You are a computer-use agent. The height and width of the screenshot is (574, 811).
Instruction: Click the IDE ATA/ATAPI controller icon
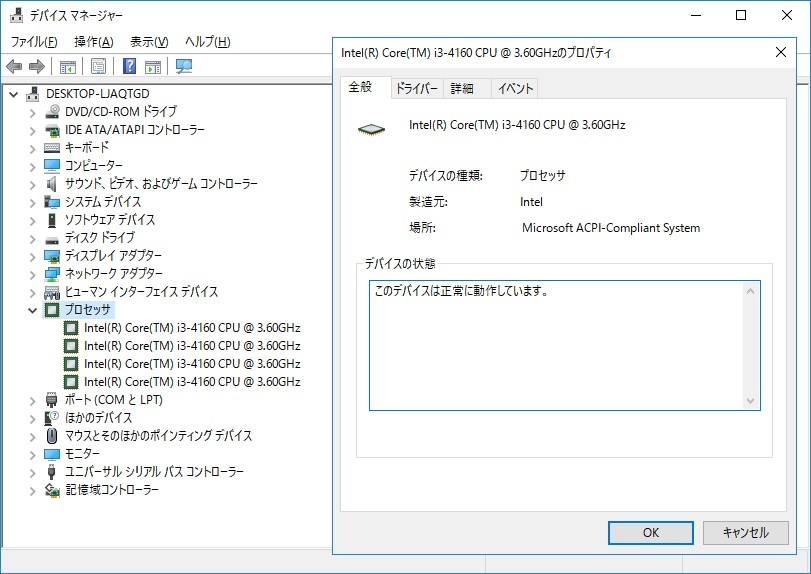pyautogui.click(x=52, y=130)
